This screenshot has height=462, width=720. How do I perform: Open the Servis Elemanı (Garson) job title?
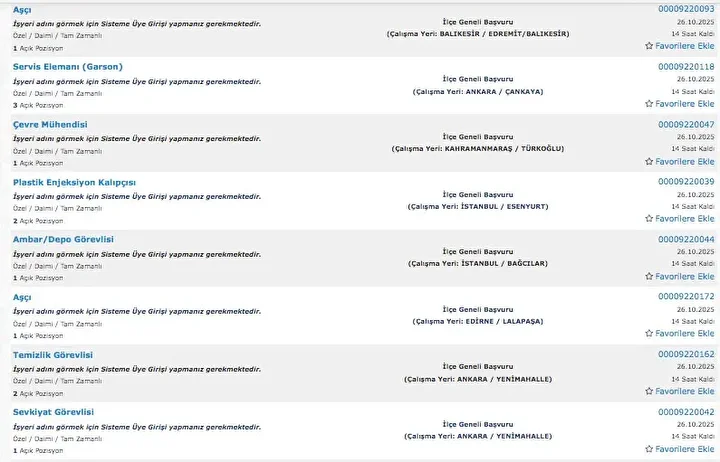68,67
